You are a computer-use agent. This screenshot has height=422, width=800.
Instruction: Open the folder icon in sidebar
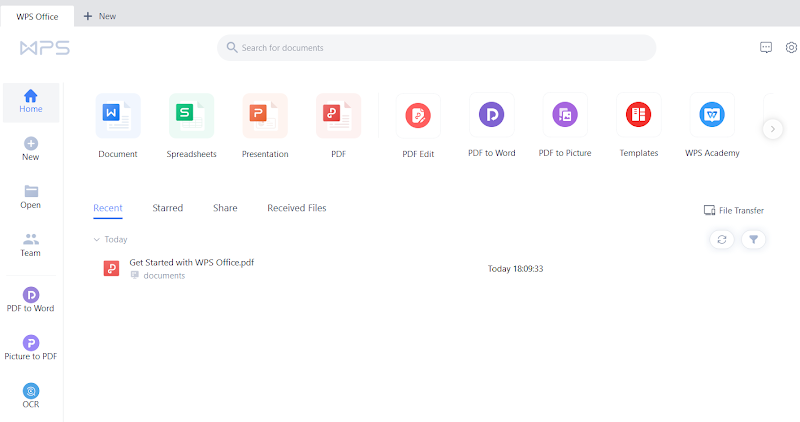(x=31, y=191)
